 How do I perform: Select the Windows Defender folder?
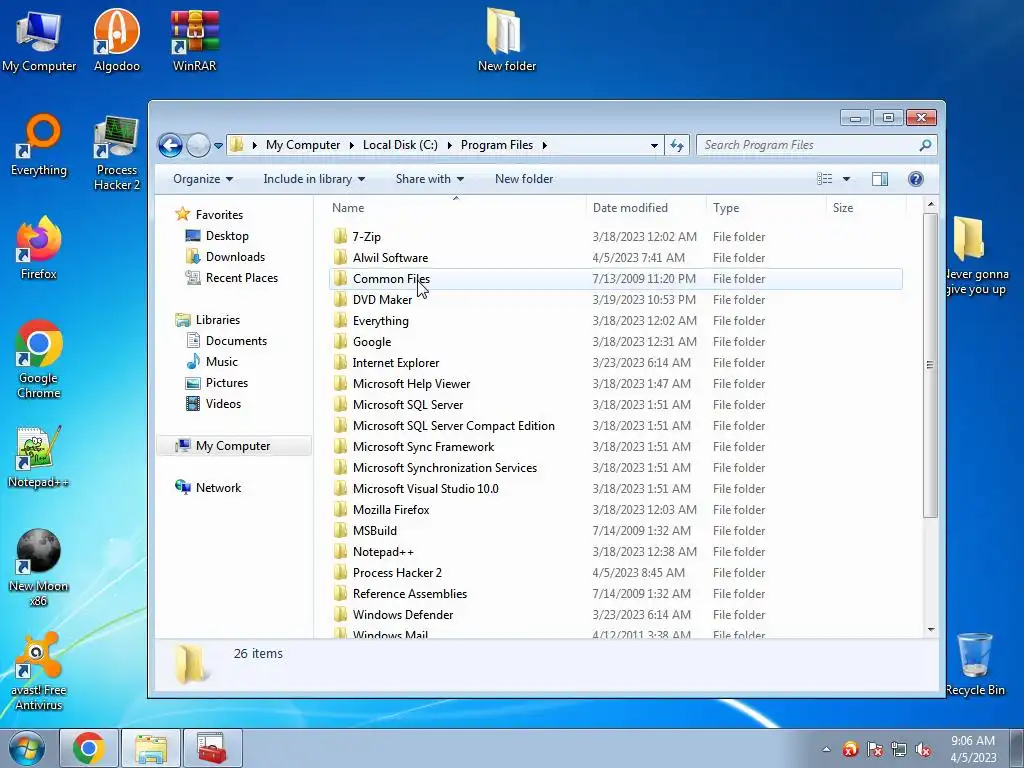pyautogui.click(x=402, y=615)
